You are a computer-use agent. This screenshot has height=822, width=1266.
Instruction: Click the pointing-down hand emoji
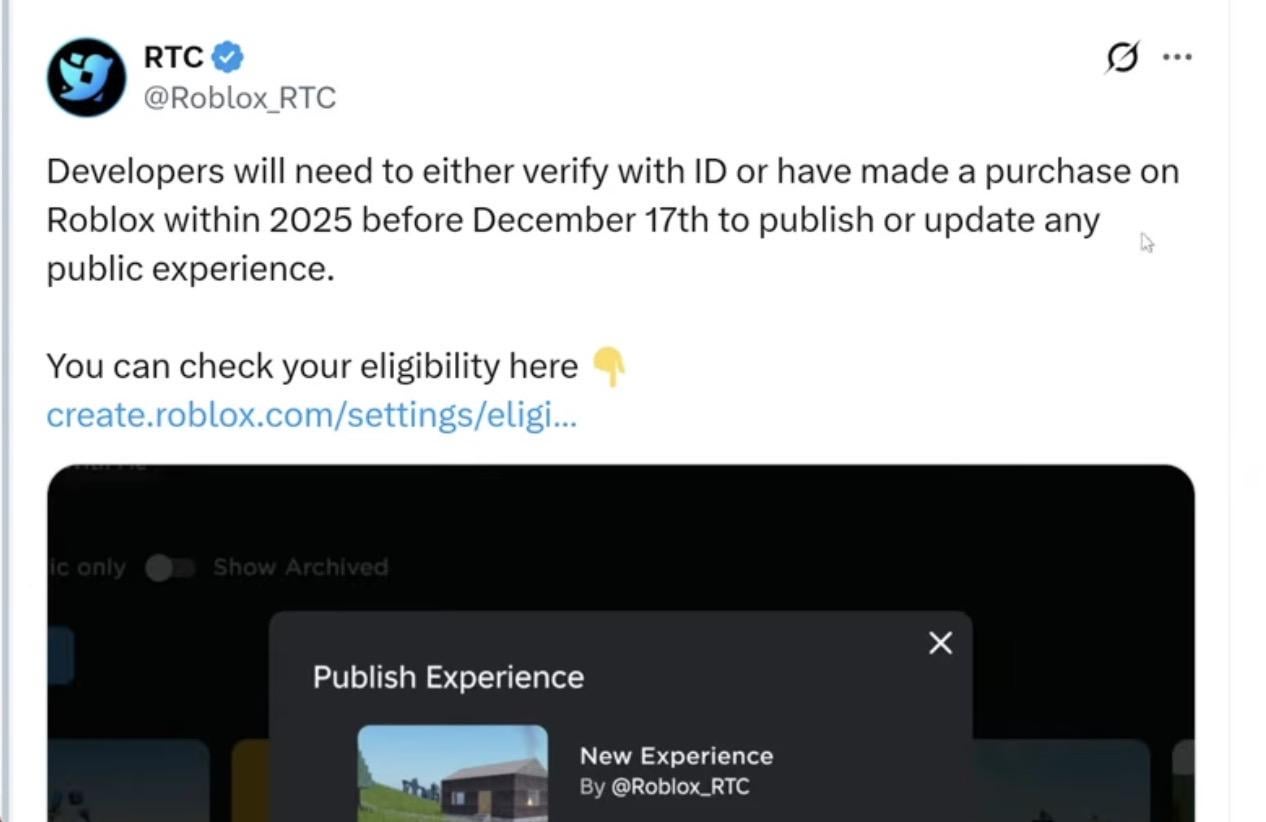pyautogui.click(x=609, y=367)
